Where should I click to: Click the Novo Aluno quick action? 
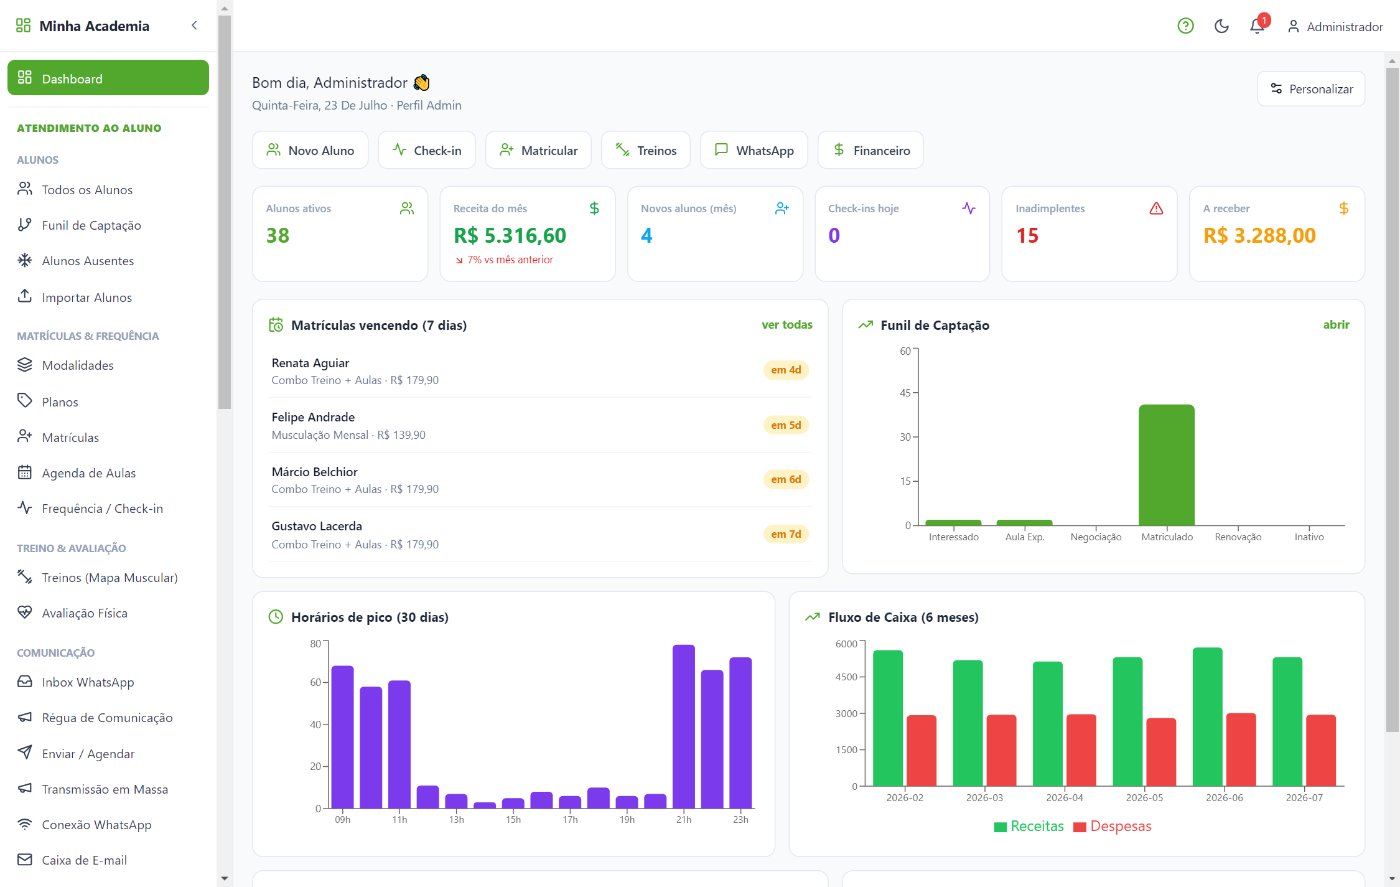tap(310, 150)
